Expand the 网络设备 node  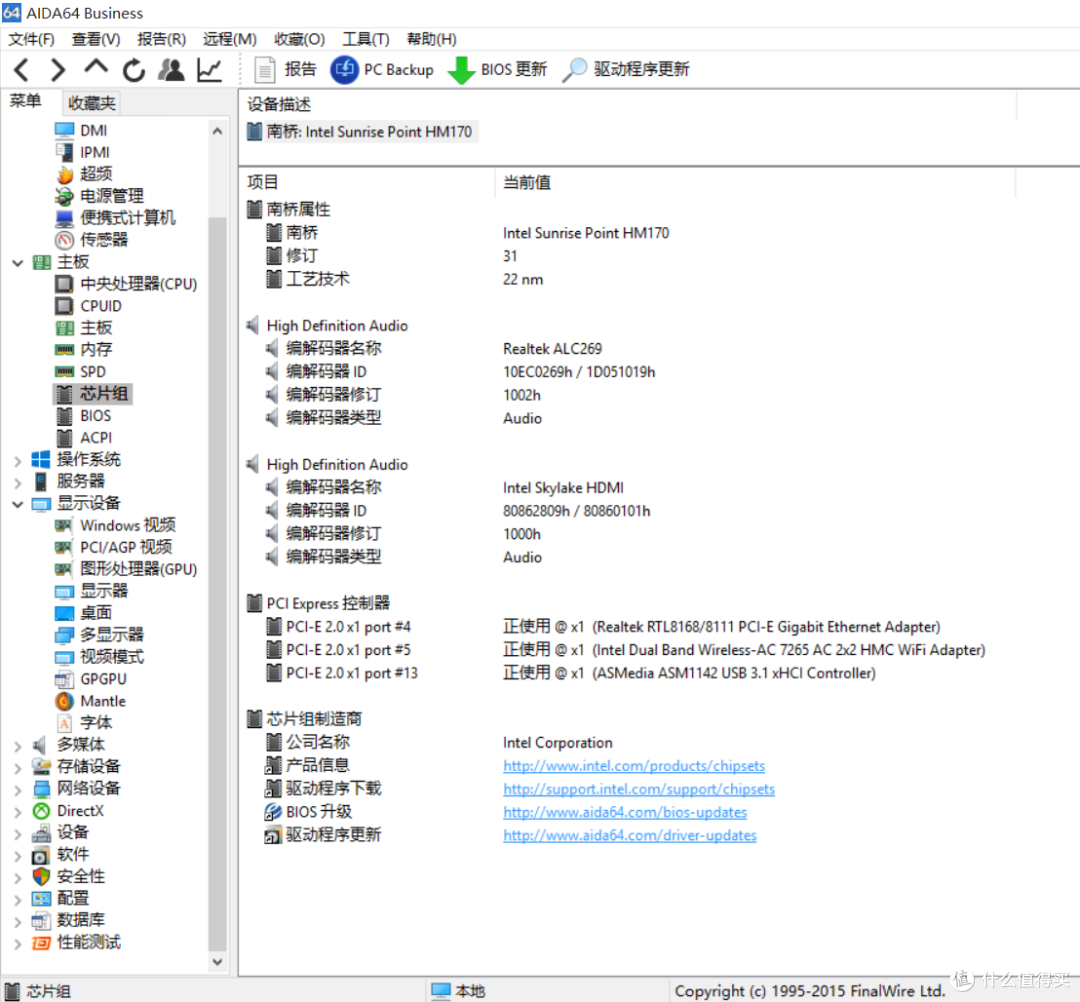pos(18,790)
